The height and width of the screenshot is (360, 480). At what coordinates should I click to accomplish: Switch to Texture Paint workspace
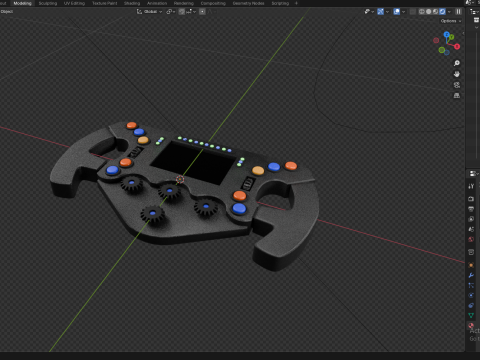coord(104,3)
